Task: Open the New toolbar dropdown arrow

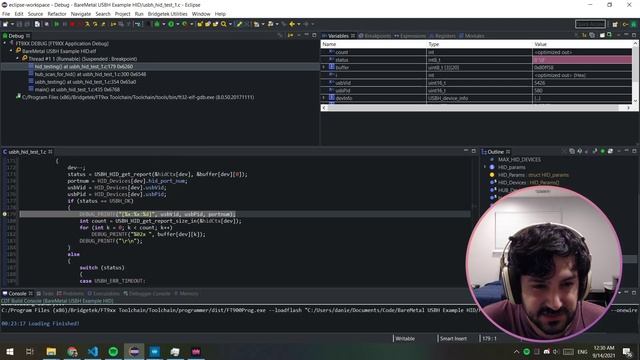Action: (x=12, y=24)
